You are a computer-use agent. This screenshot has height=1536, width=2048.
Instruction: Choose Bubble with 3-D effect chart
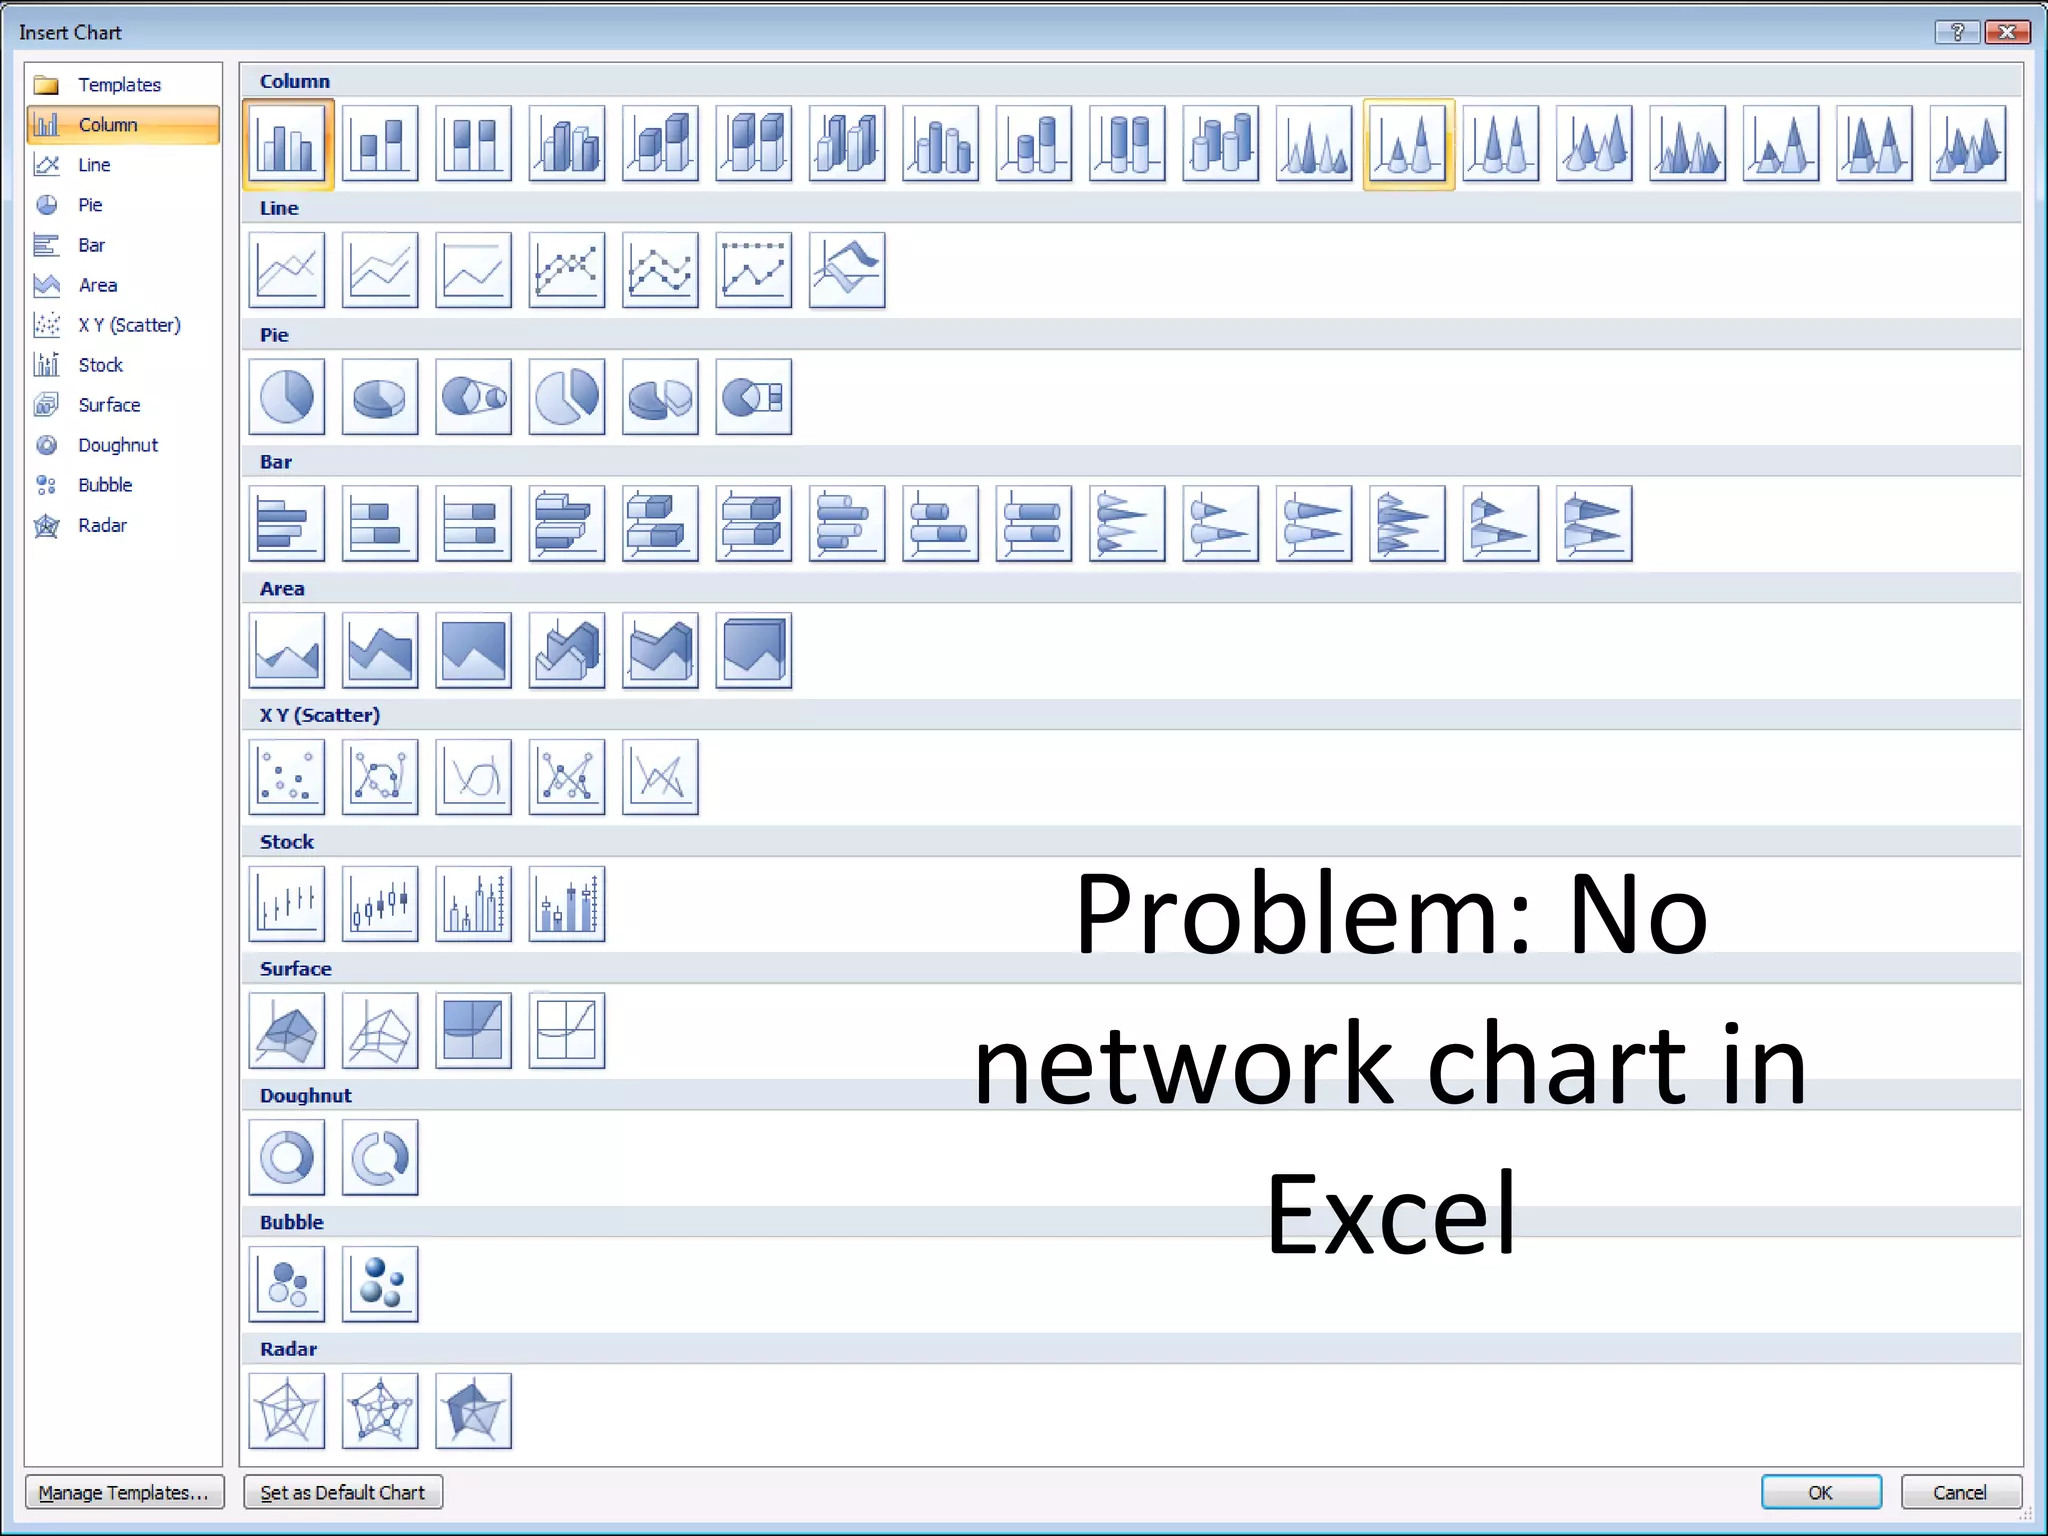click(380, 1284)
